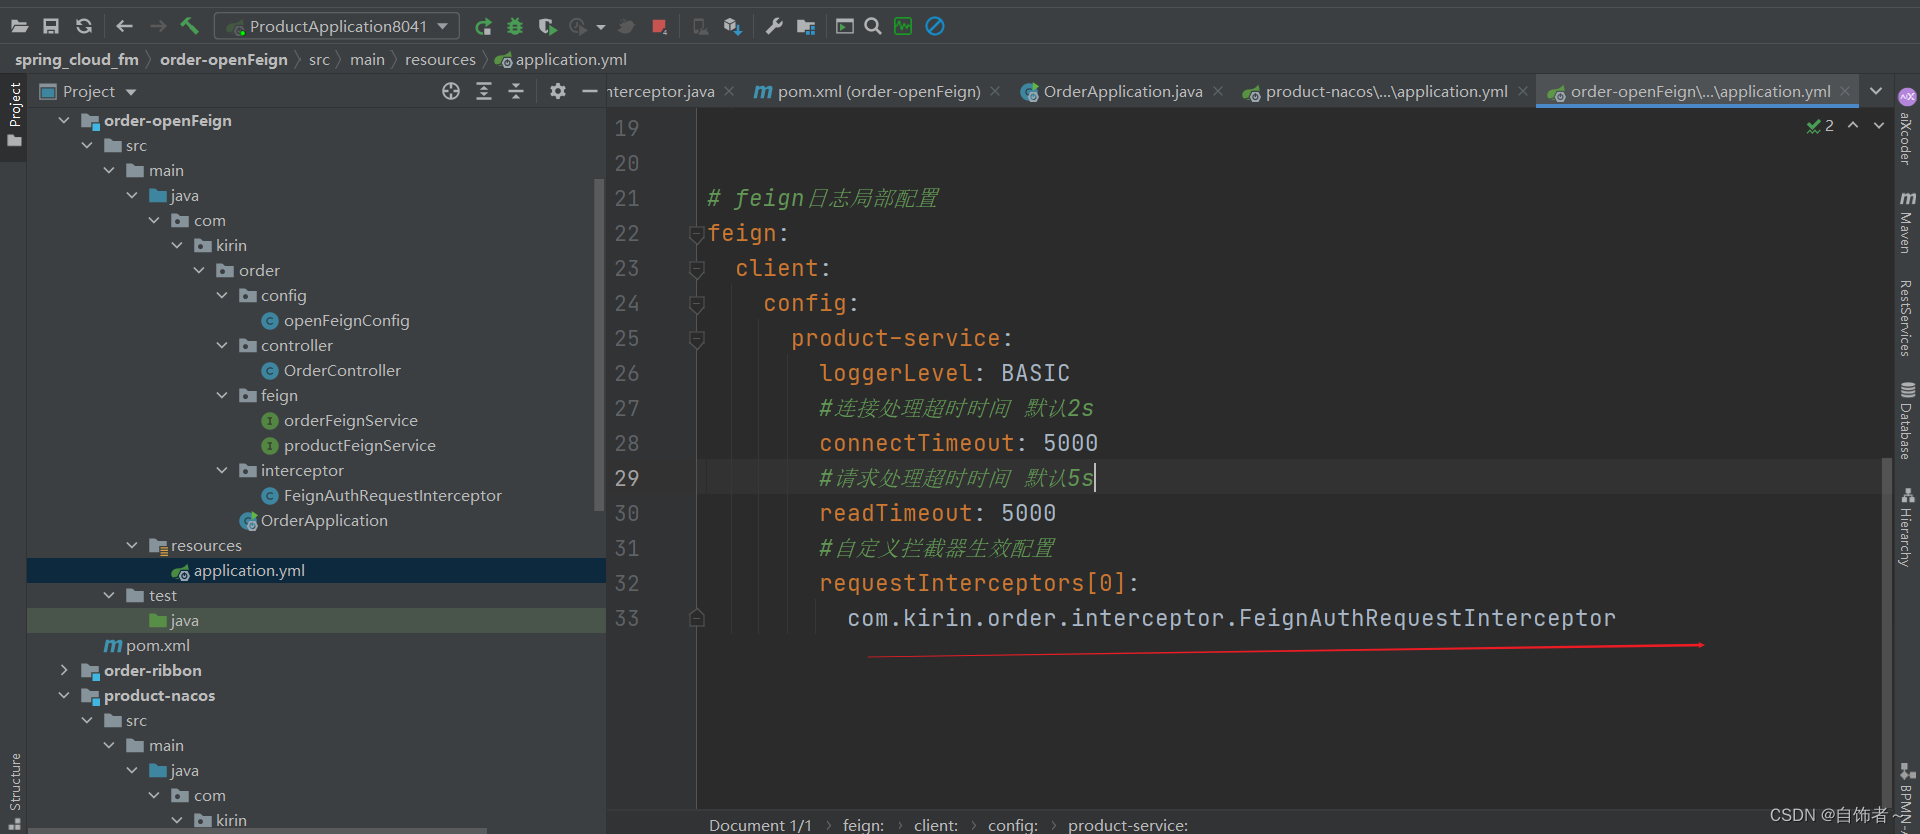1920x834 pixels.
Task: Open Project panel gear options
Action: [x=558, y=91]
